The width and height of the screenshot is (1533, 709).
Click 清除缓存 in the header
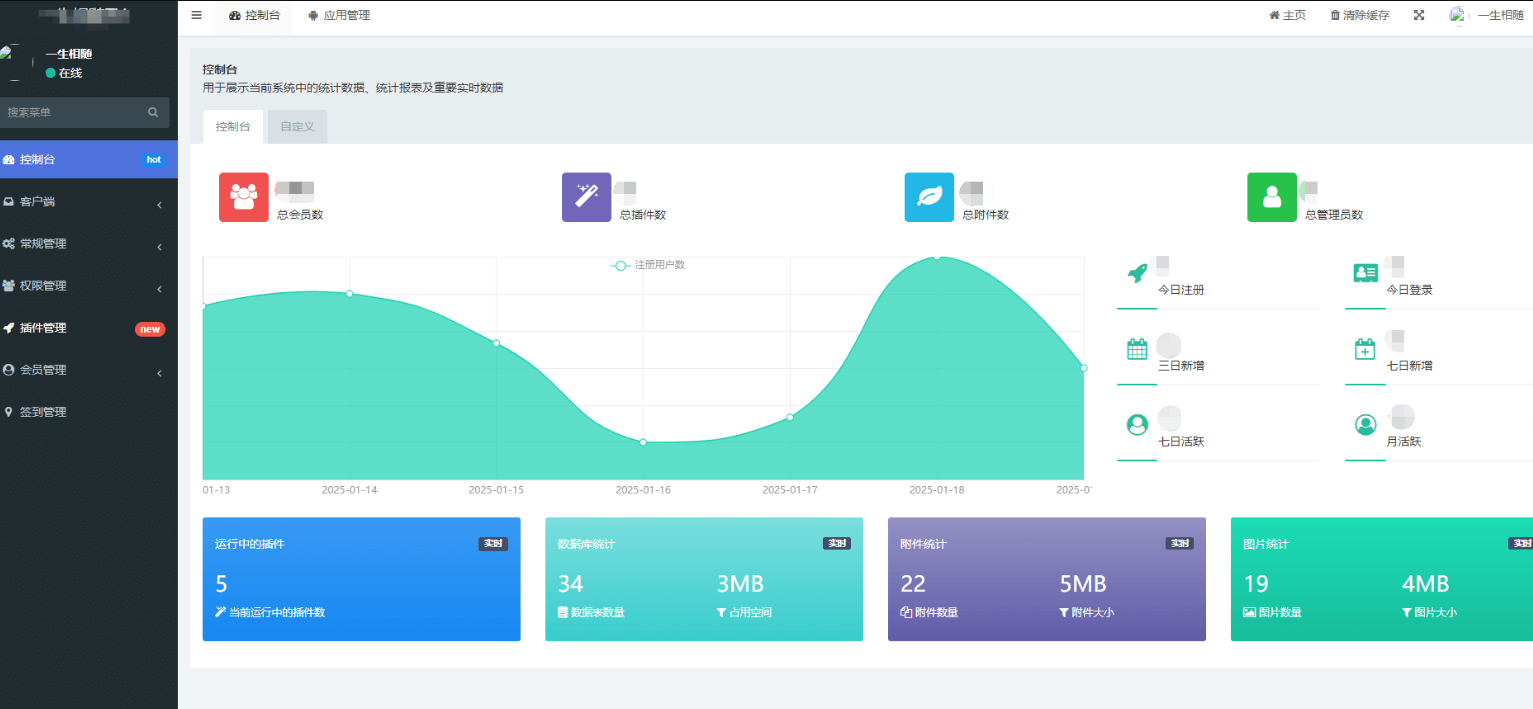tap(1360, 15)
